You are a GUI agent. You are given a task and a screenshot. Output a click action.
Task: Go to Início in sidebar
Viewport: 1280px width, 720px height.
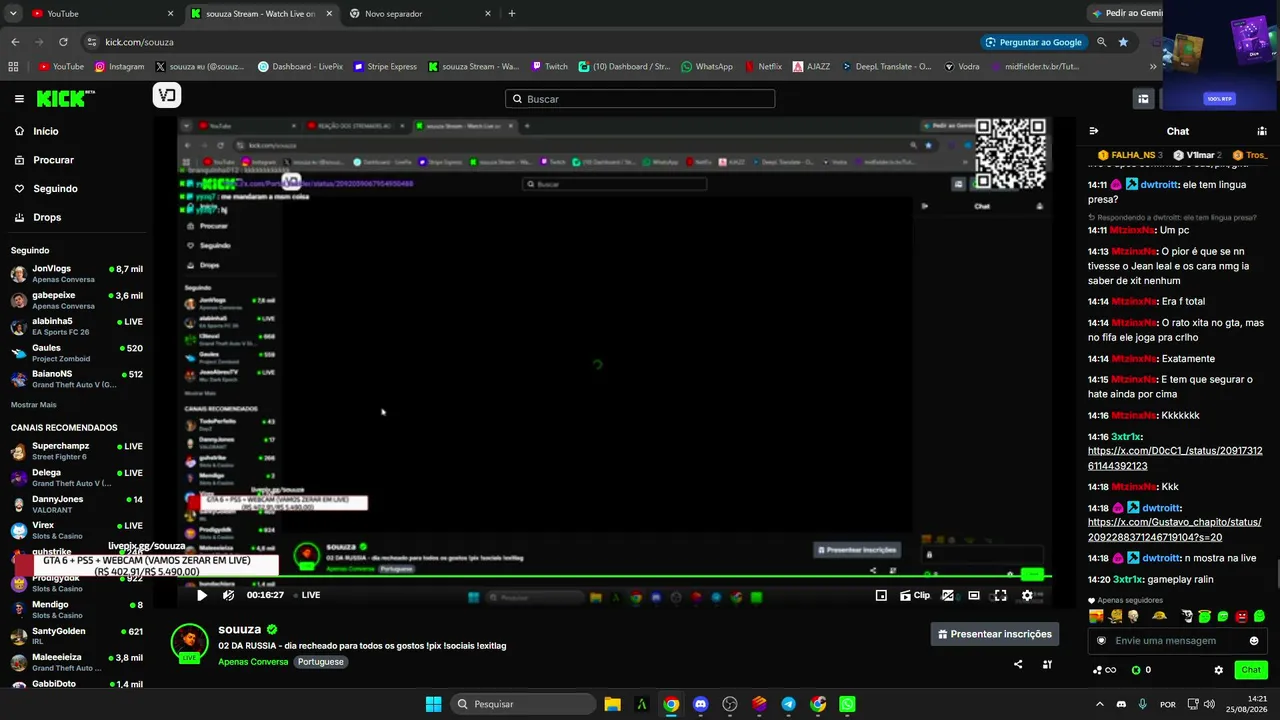46,131
